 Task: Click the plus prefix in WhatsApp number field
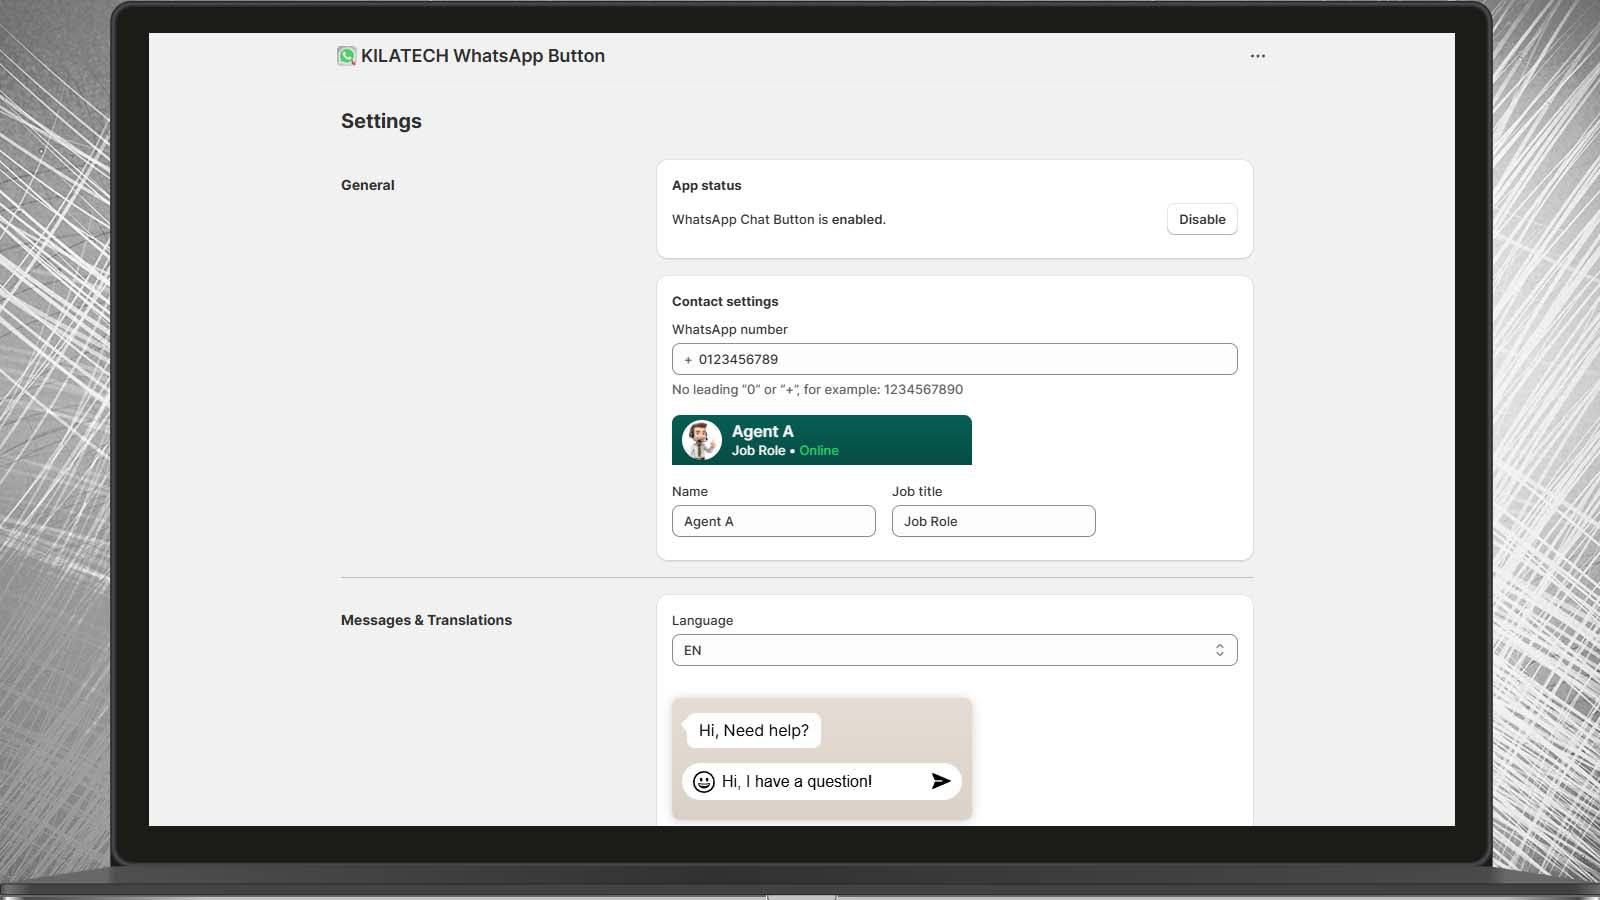[688, 360]
